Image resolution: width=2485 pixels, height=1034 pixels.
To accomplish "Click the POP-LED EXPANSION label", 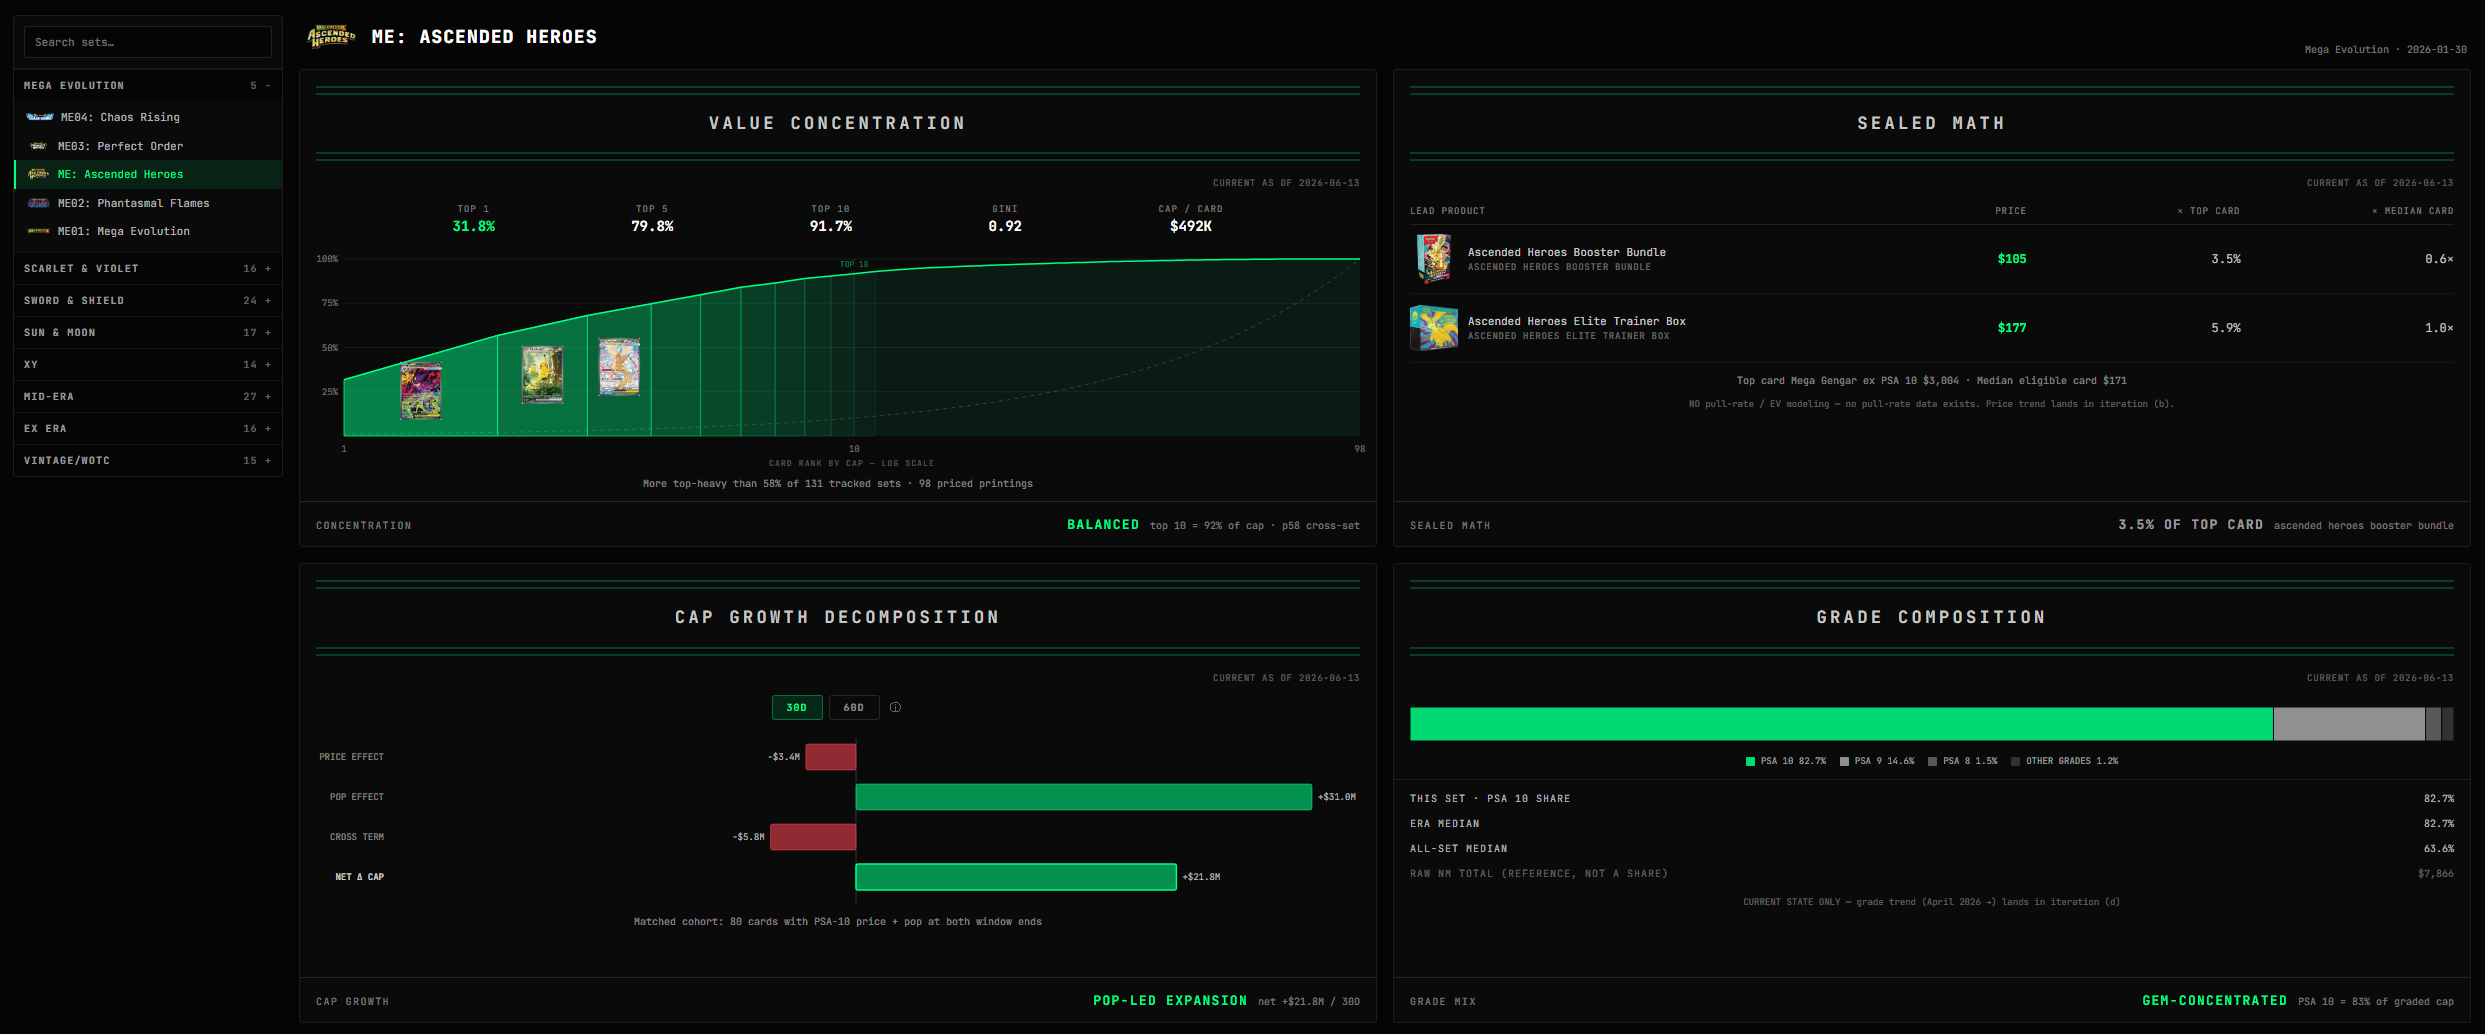I will [x=1170, y=1001].
